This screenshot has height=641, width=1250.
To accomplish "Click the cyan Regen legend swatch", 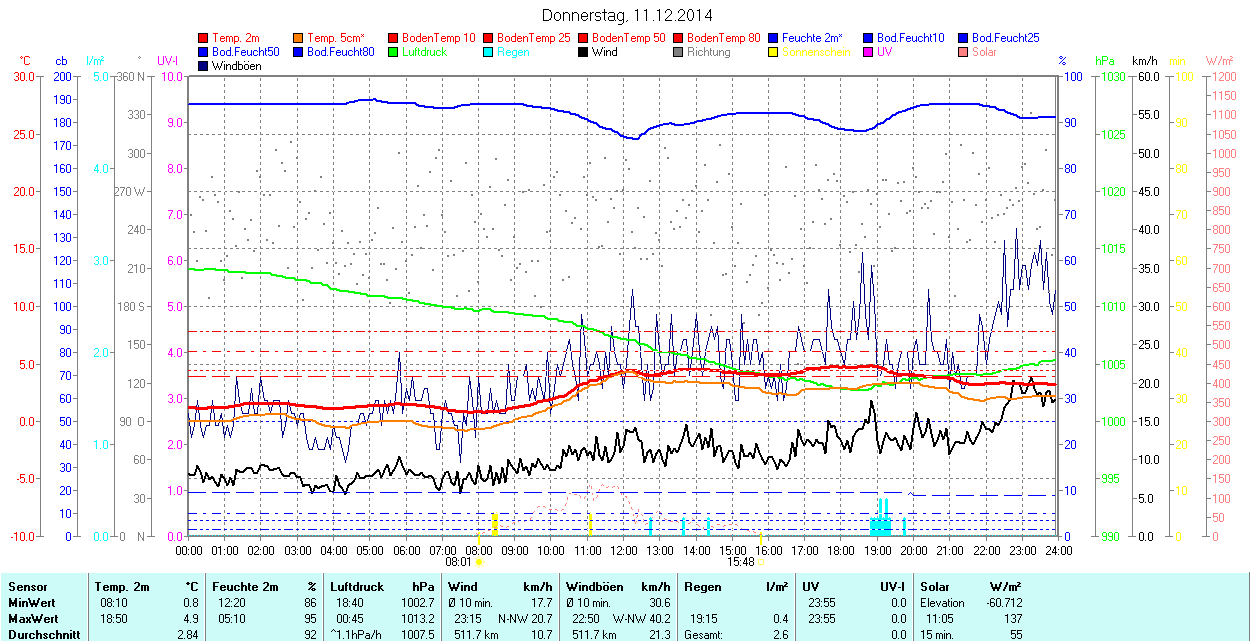I will [x=490, y=52].
